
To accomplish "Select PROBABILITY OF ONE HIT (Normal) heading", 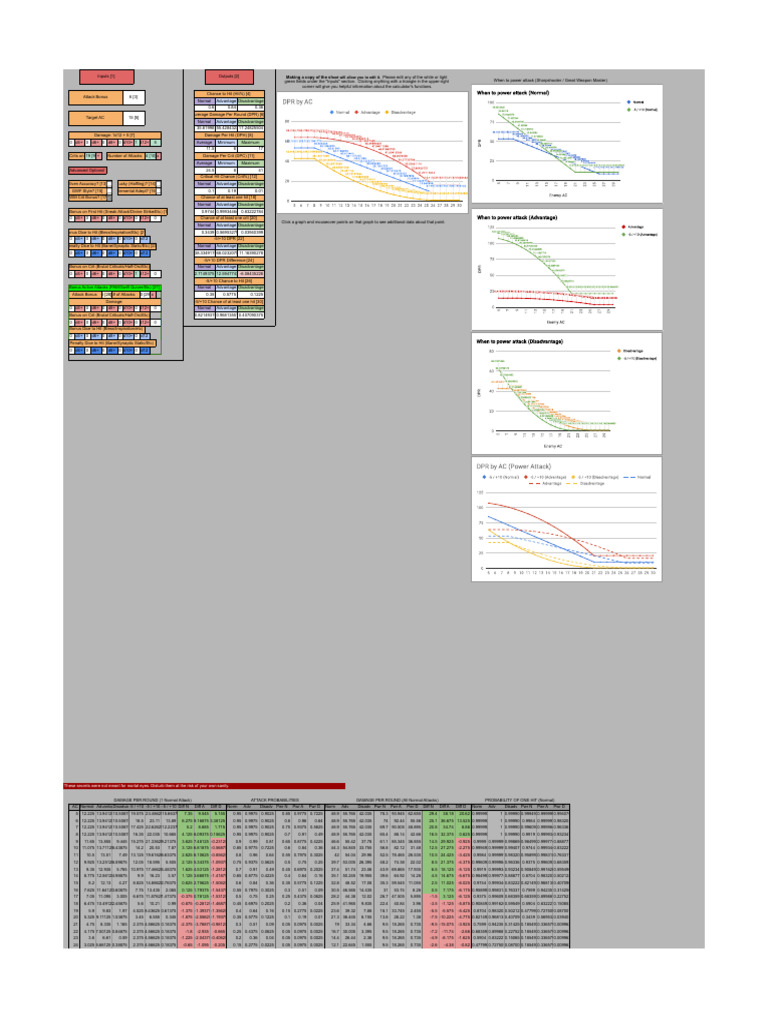I will tap(519, 799).
